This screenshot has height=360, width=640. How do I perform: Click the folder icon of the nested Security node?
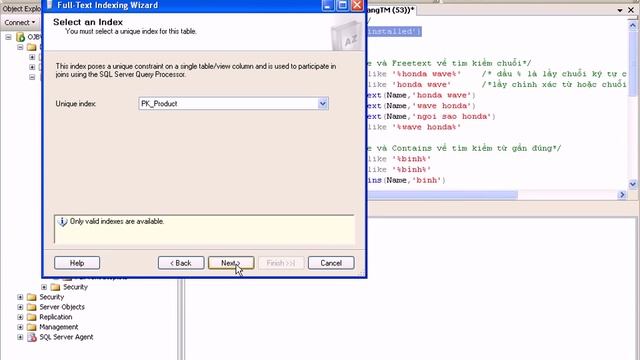[56, 287]
